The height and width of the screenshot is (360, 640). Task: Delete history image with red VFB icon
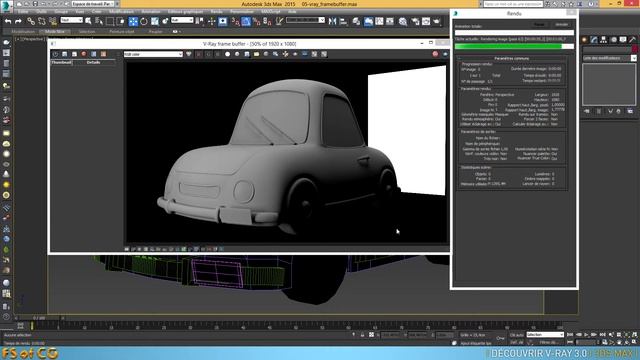pyautogui.click(x=84, y=54)
